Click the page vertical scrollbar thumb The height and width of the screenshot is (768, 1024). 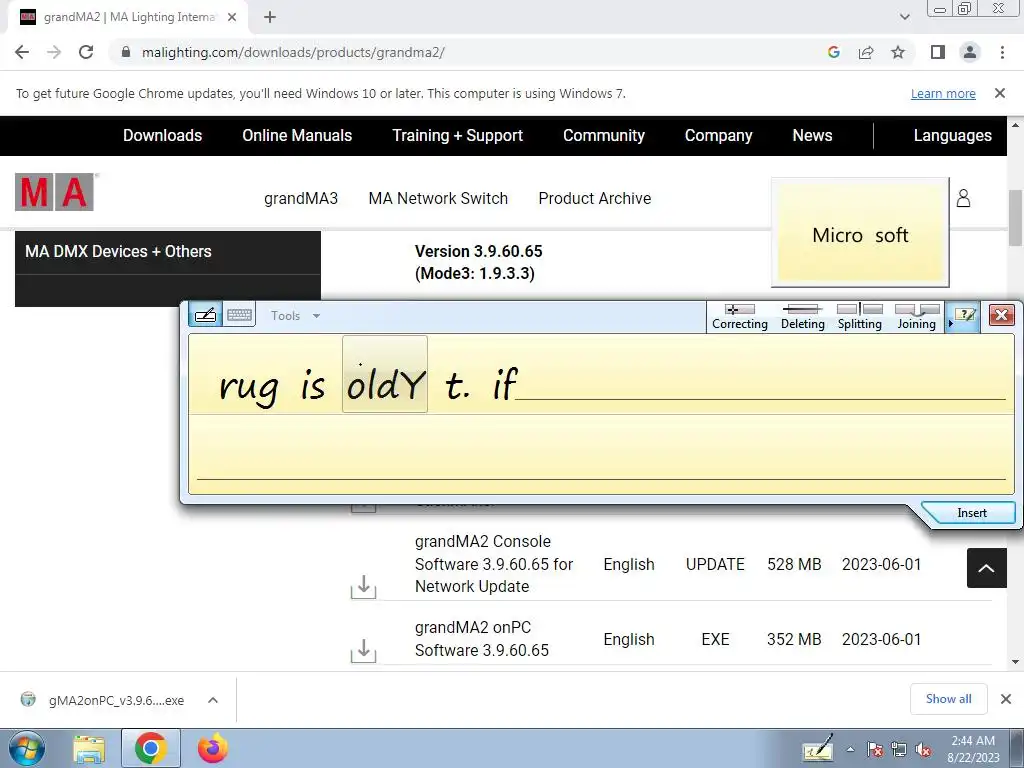point(1015,217)
